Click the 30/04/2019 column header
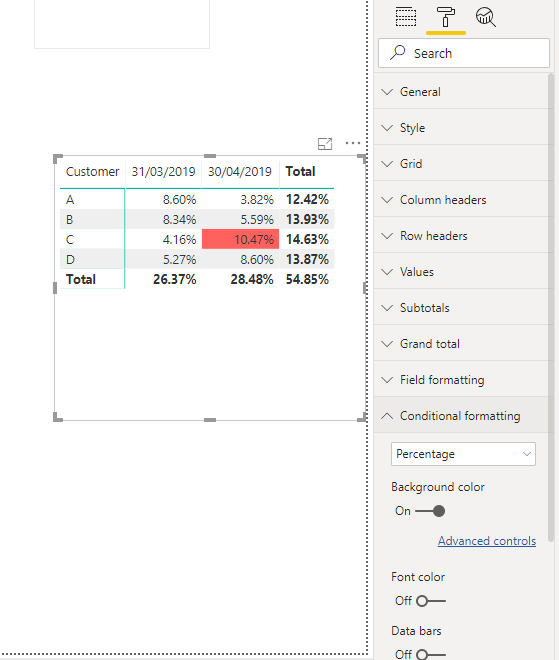The image size is (559, 660). click(x=240, y=172)
